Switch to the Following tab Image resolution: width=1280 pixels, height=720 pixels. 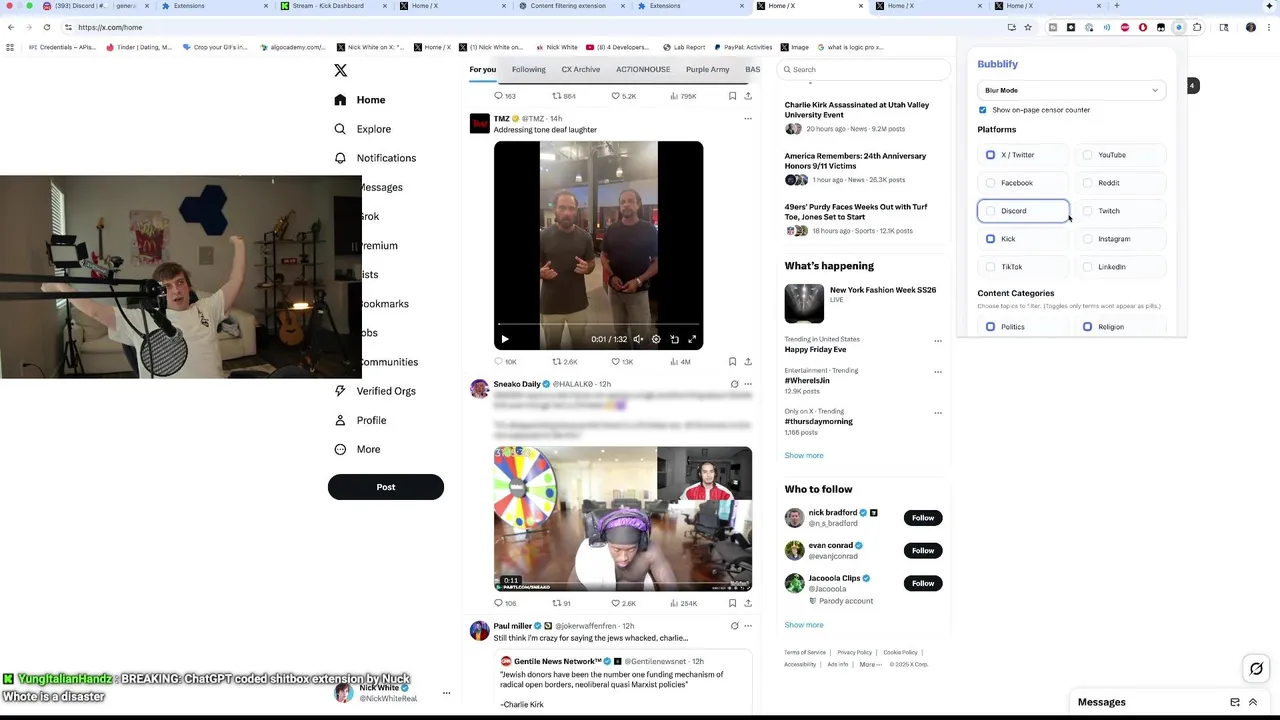click(x=529, y=70)
